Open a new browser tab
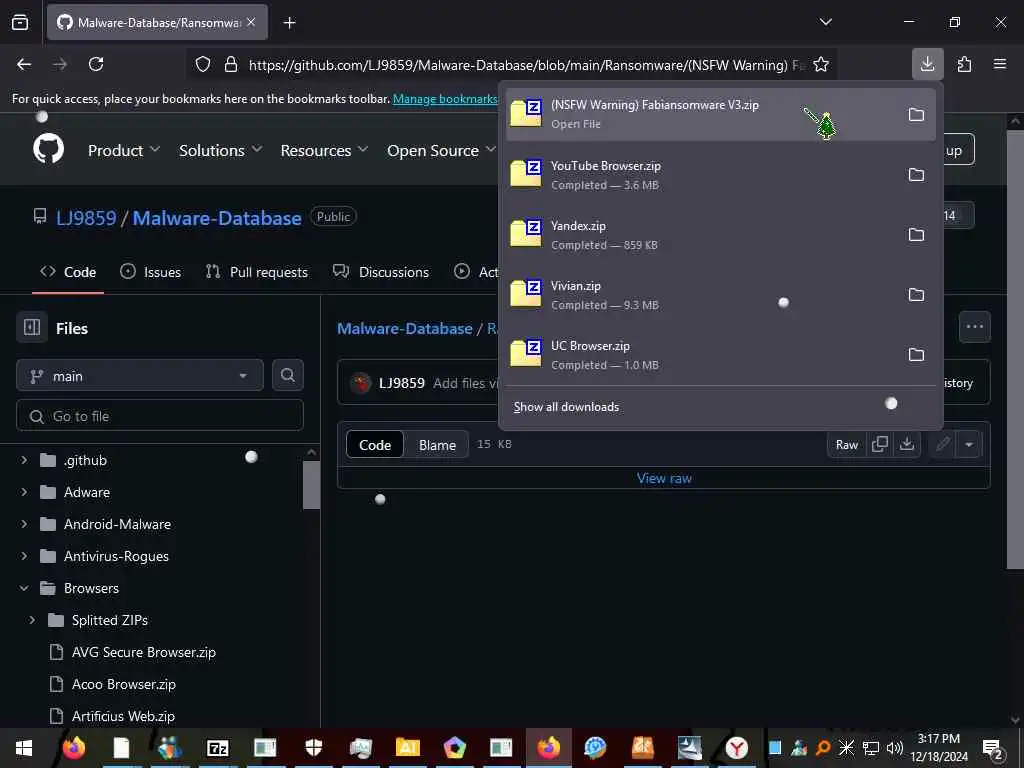1024x768 pixels. click(289, 23)
